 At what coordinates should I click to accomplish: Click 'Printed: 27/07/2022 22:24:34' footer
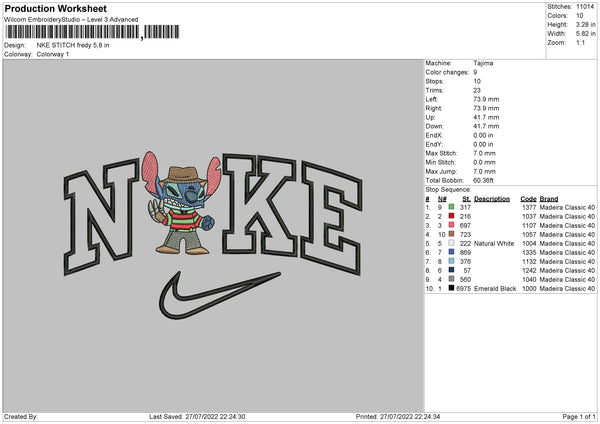[398, 416]
